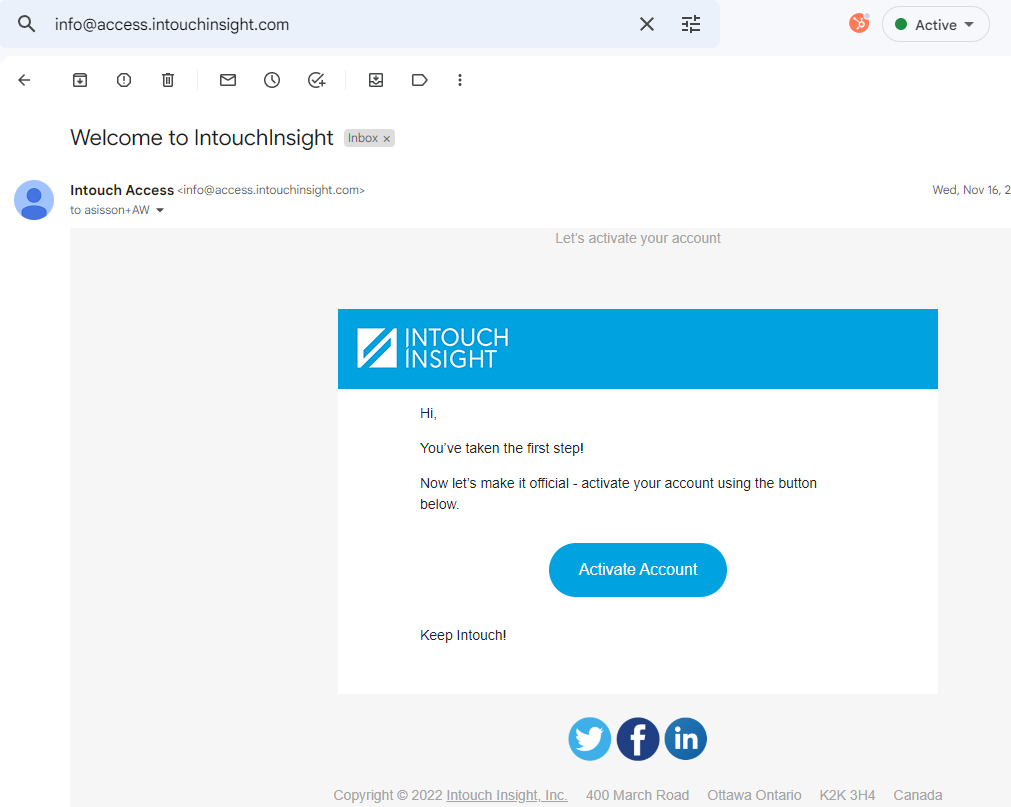
Task: Delete the email using trash icon
Action: tap(168, 80)
